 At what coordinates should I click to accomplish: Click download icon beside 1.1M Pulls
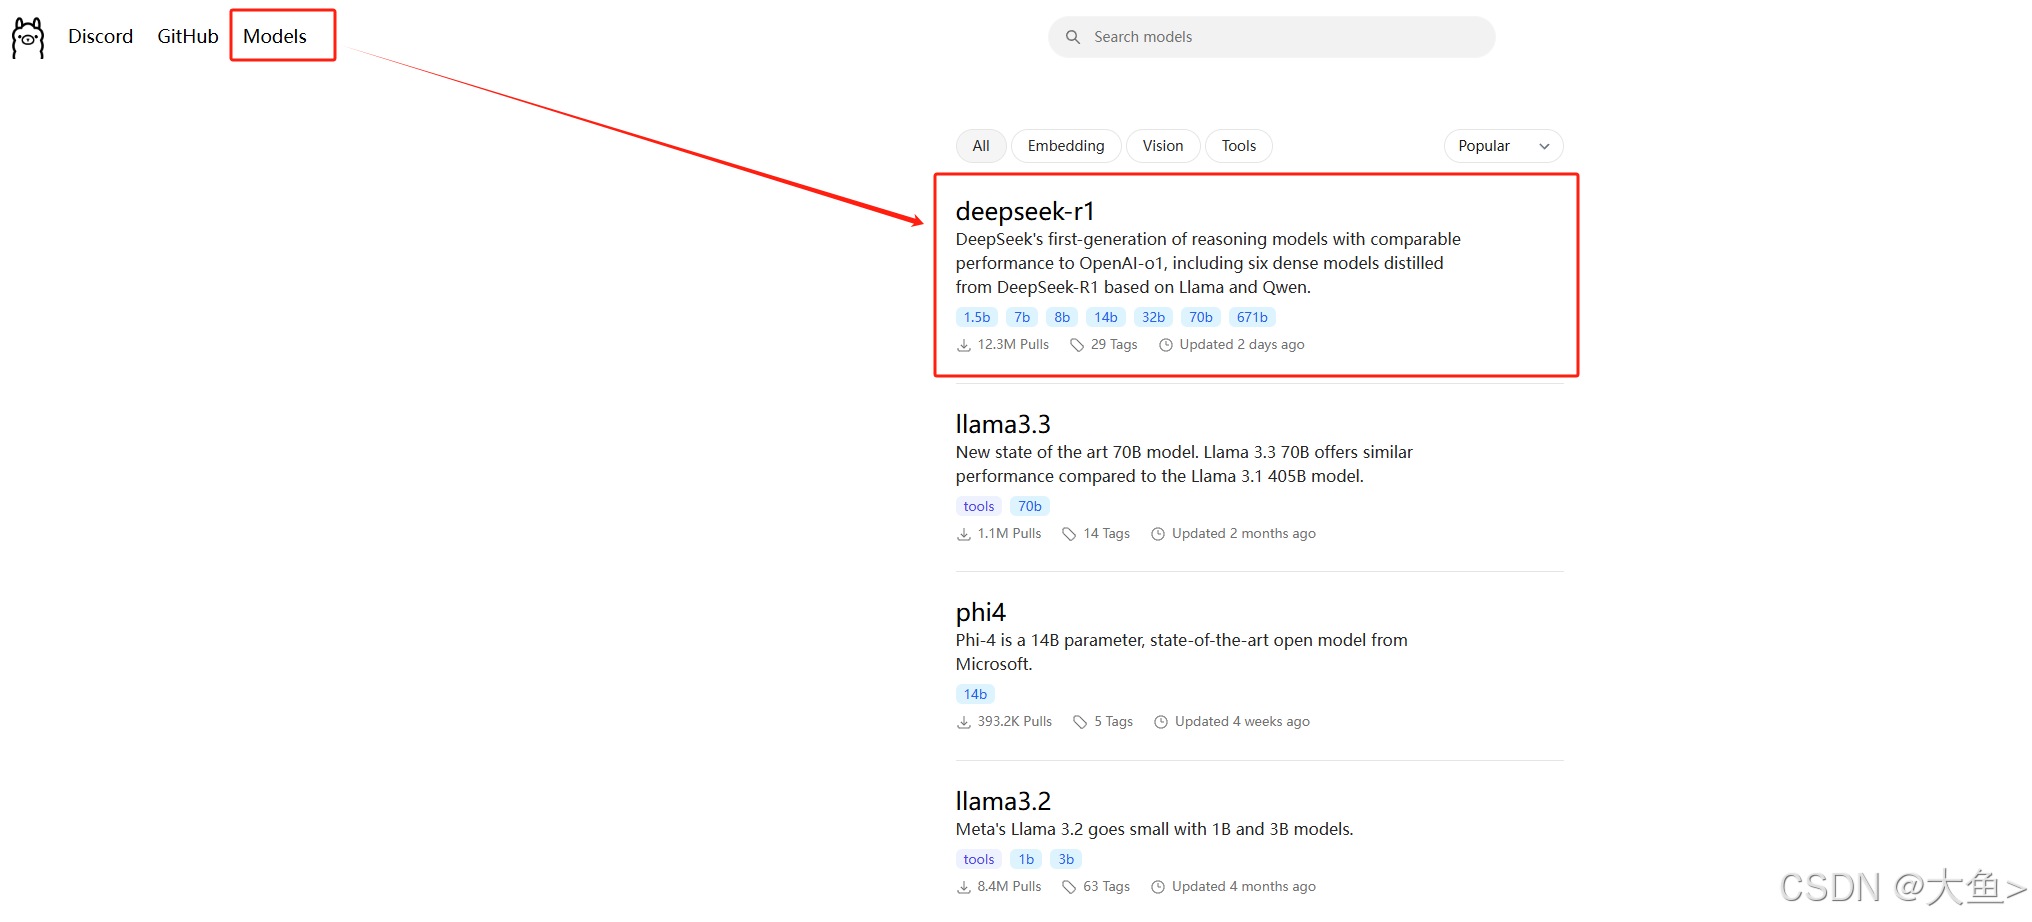pos(964,534)
